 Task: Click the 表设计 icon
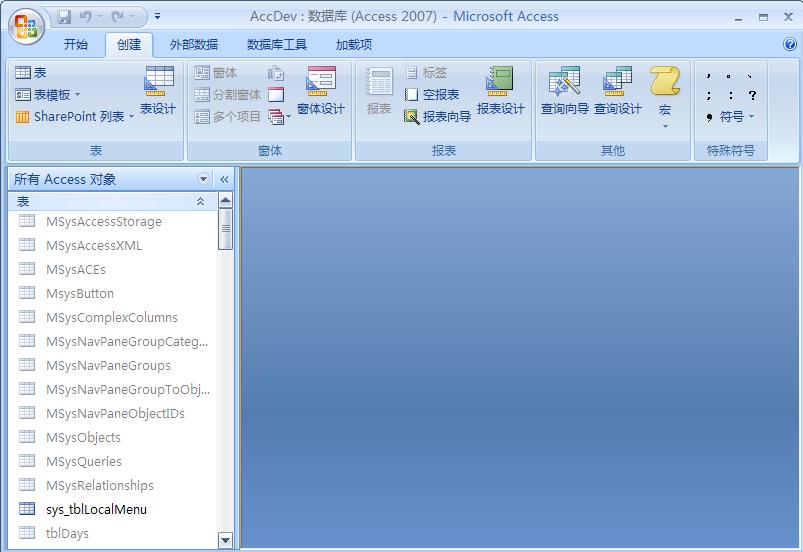coord(158,90)
